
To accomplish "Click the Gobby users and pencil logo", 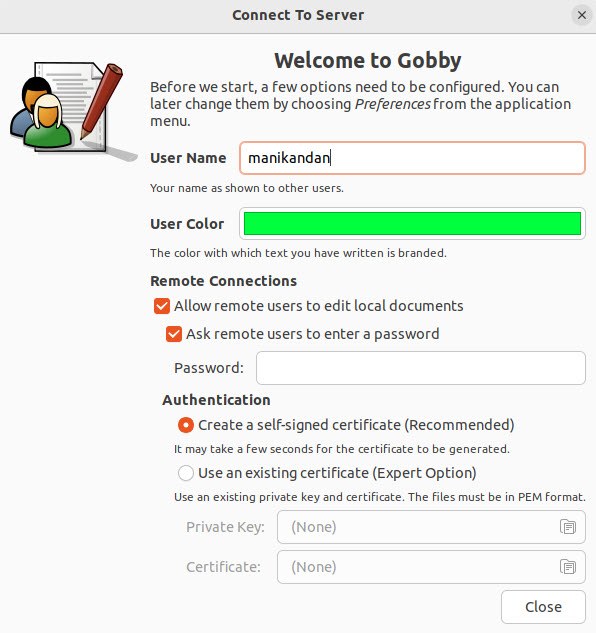I will coord(72,111).
